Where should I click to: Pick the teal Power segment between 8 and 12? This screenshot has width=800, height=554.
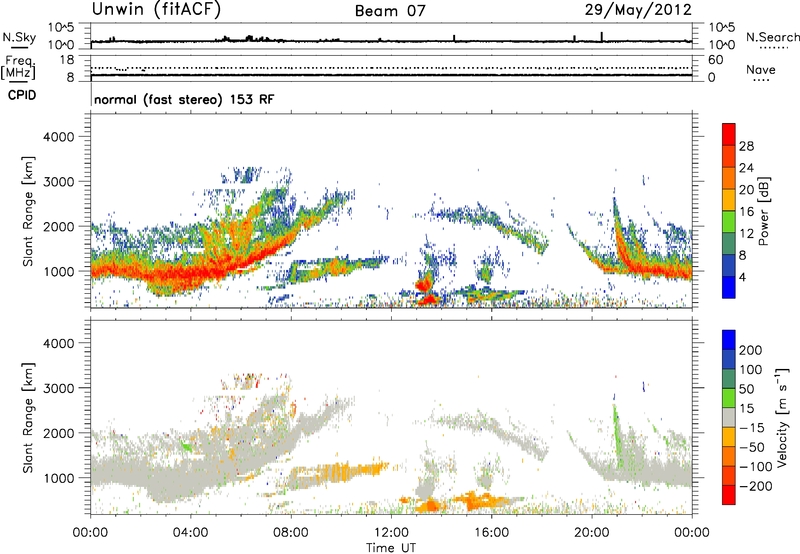(x=729, y=244)
